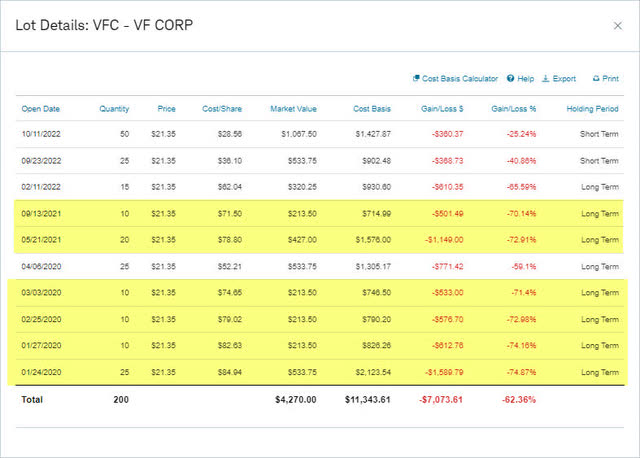This screenshot has width=640, height=458.
Task: Sort by Price column header
Action: click(167, 109)
